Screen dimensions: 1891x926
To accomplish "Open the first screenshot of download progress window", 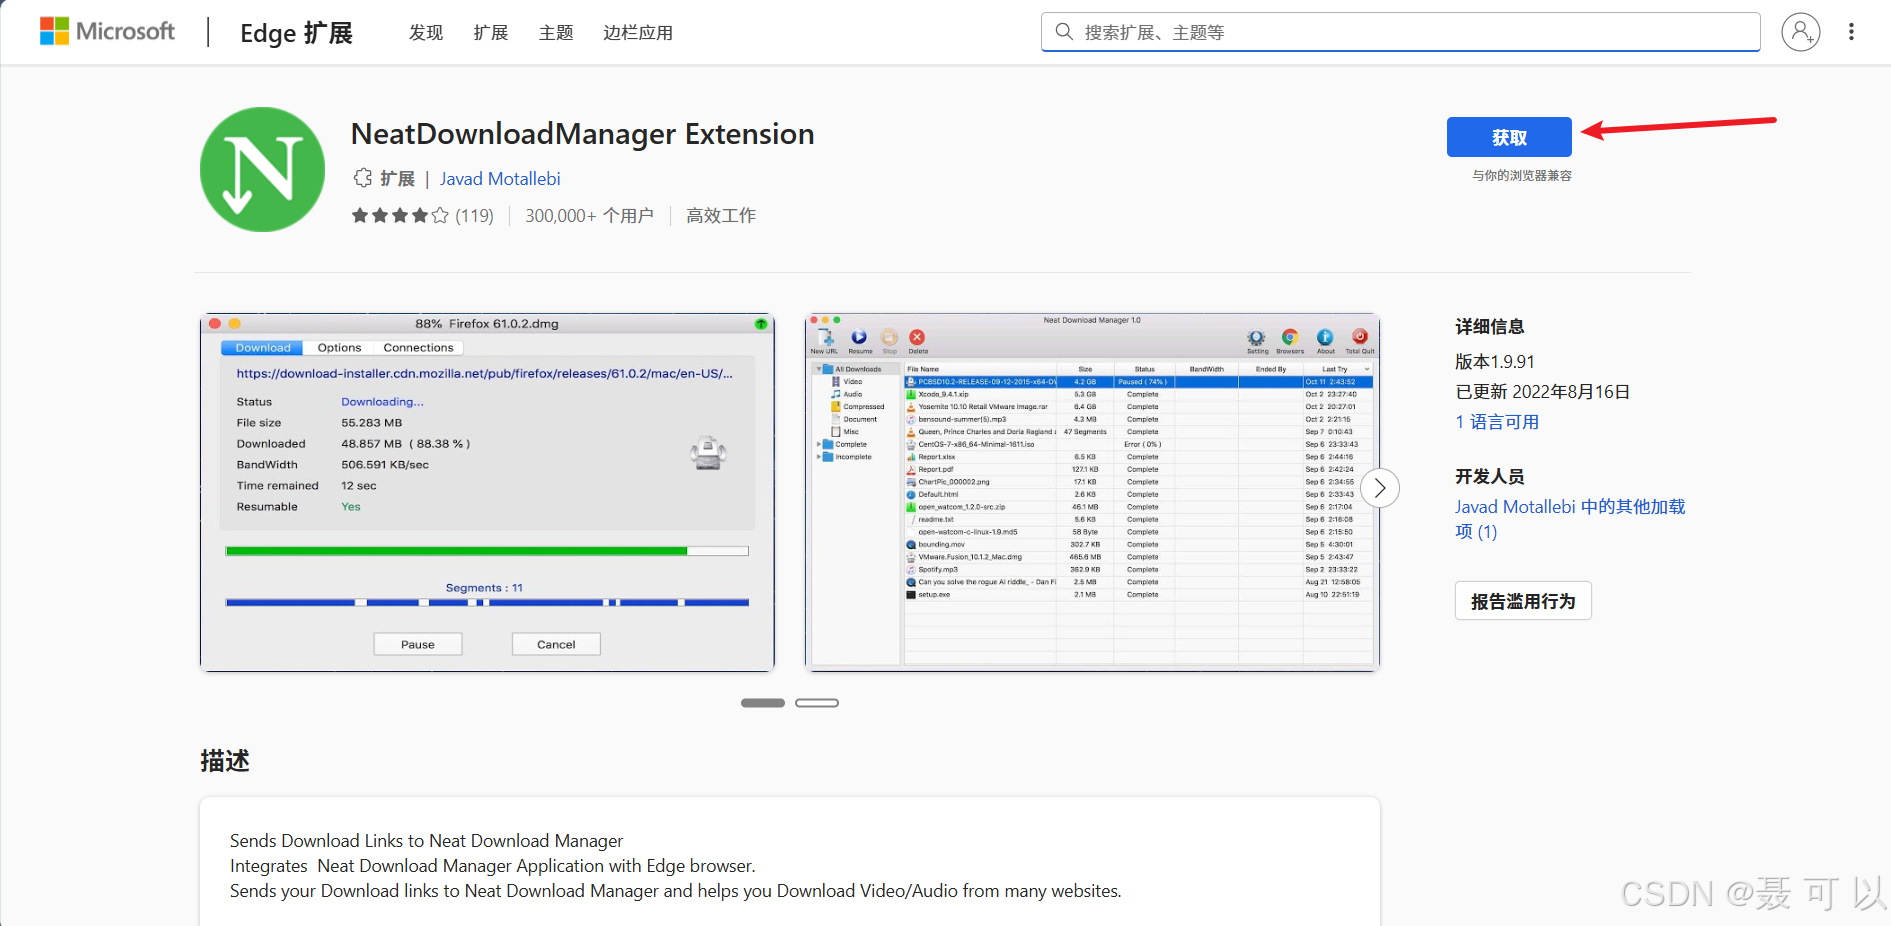I will pos(487,492).
